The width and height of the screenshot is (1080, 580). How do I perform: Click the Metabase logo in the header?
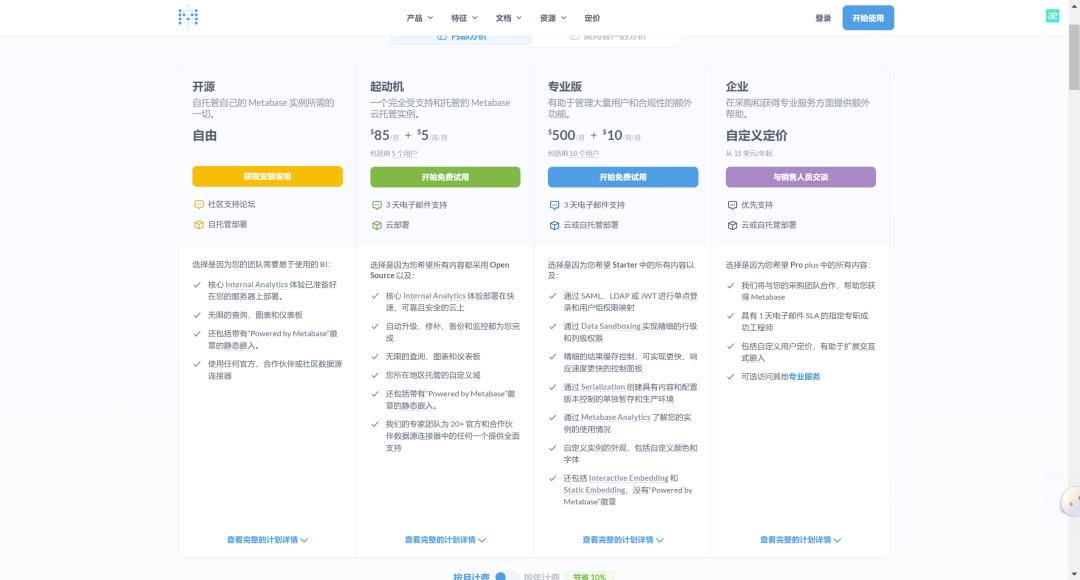point(187,17)
